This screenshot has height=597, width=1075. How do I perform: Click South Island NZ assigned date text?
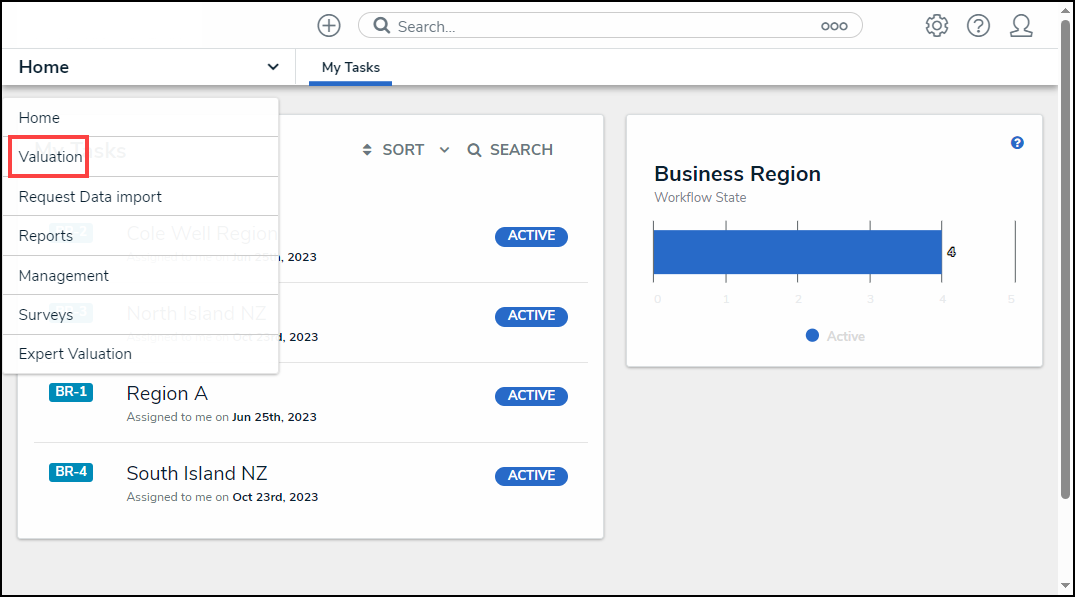click(222, 497)
